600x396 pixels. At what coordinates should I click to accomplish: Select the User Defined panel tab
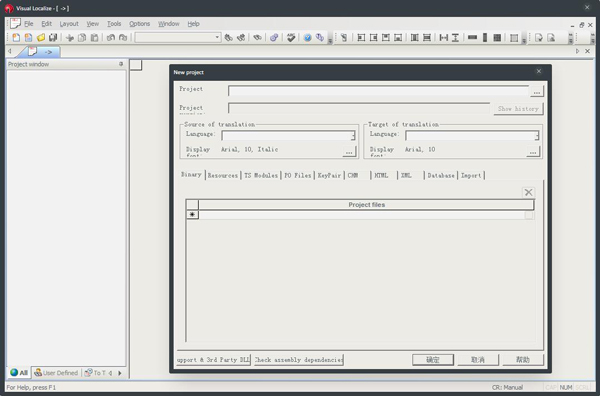point(56,373)
